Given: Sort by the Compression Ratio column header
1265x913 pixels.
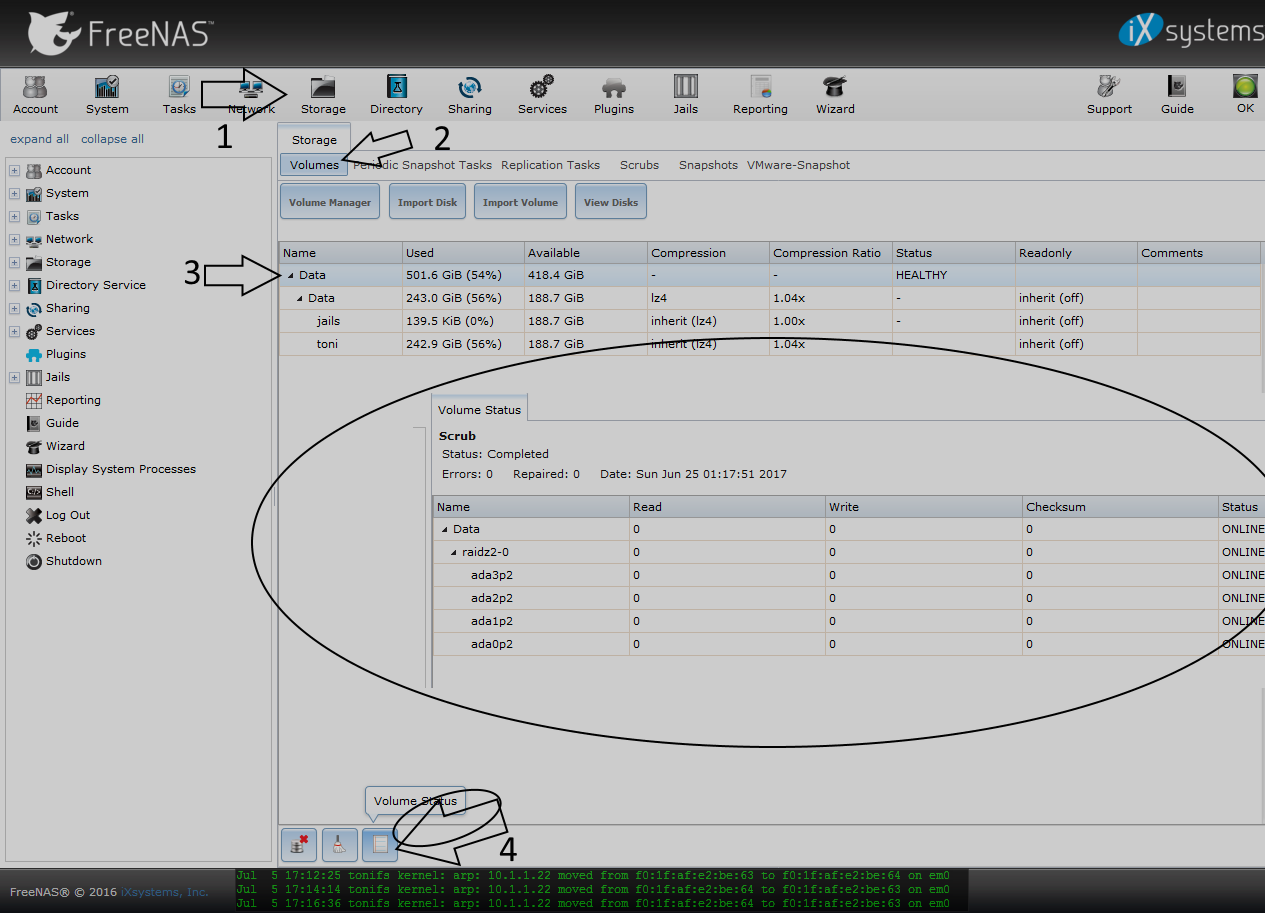Looking at the screenshot, I should pos(830,253).
